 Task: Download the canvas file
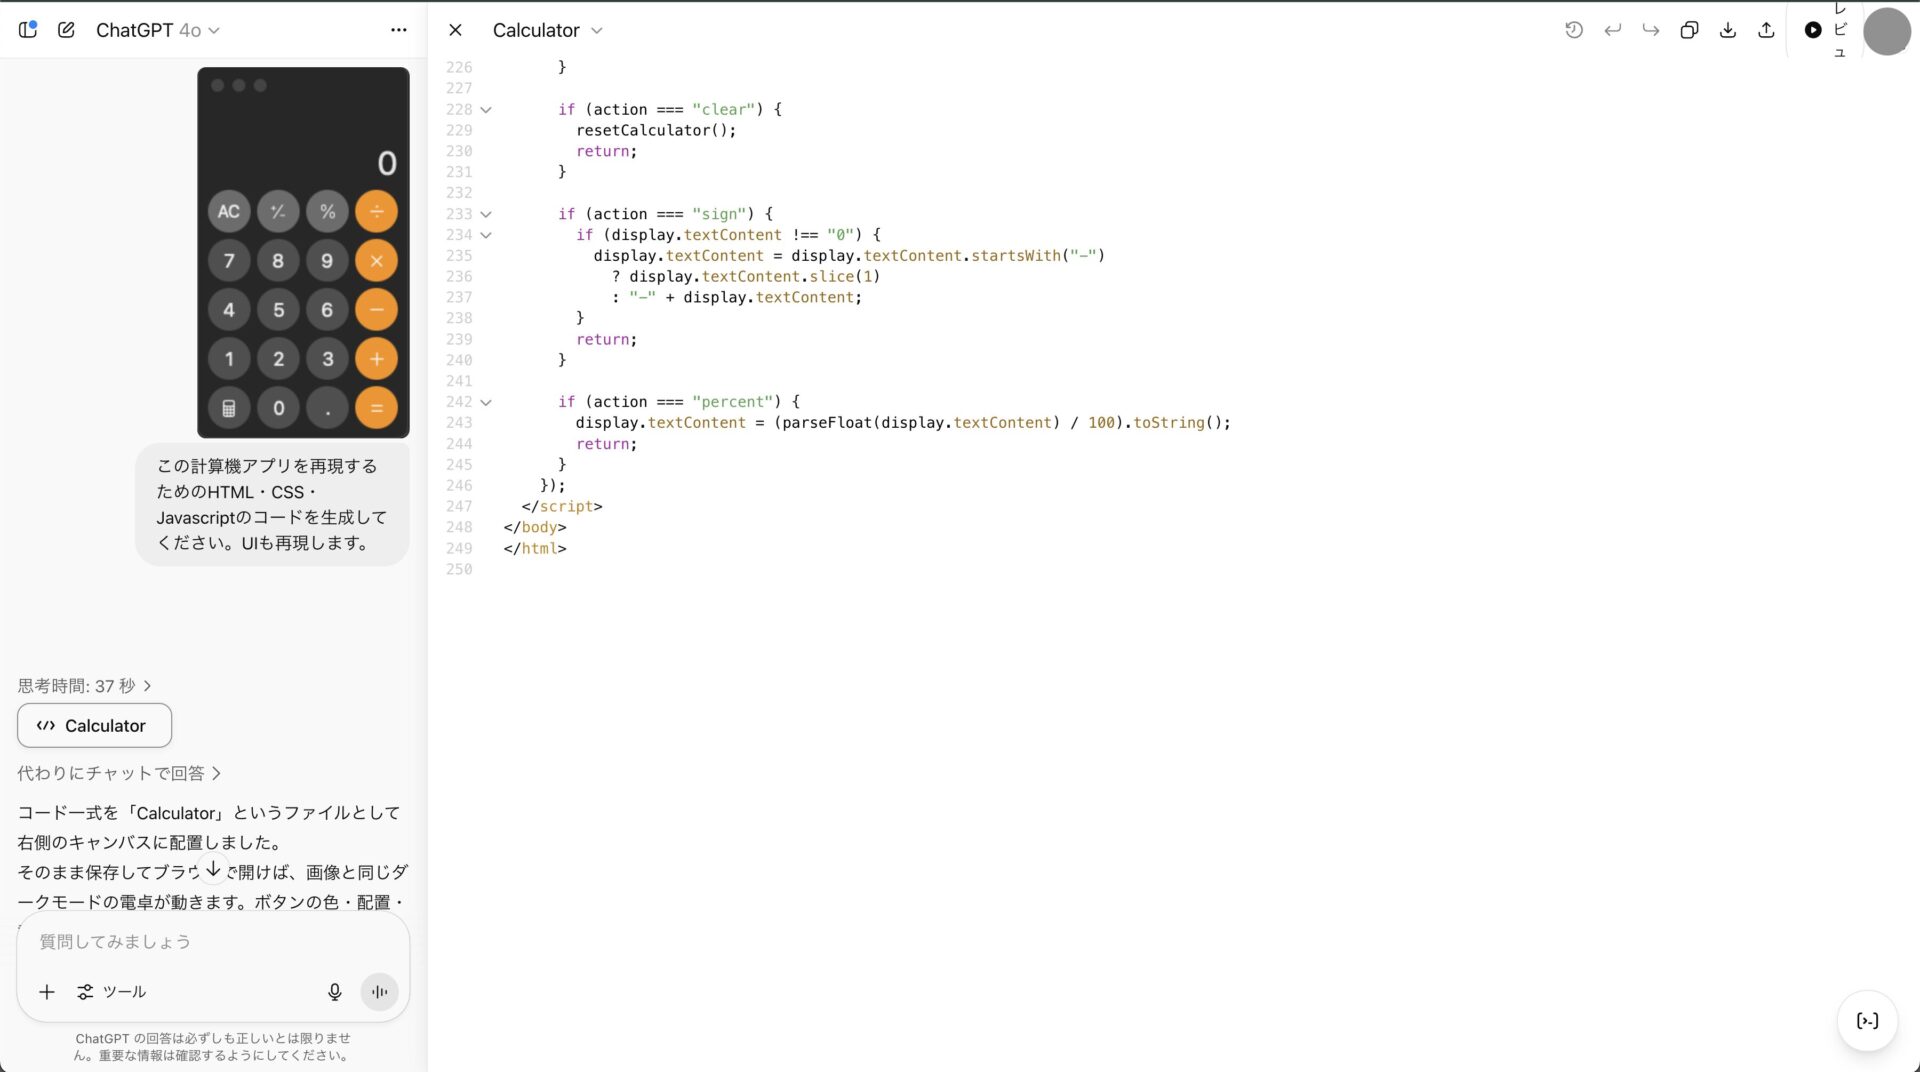[1727, 30]
